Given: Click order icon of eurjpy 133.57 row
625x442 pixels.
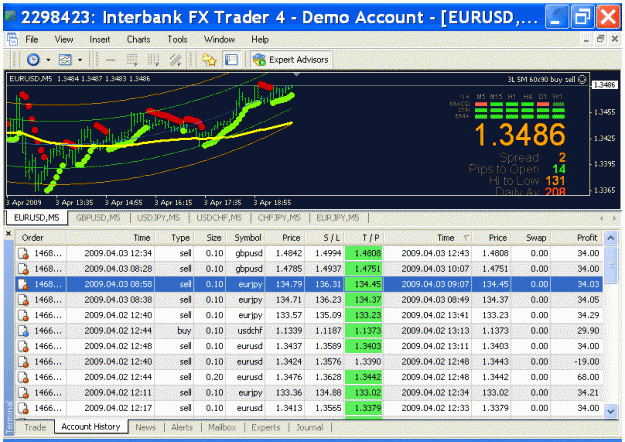Looking at the screenshot, I should 24,315.
